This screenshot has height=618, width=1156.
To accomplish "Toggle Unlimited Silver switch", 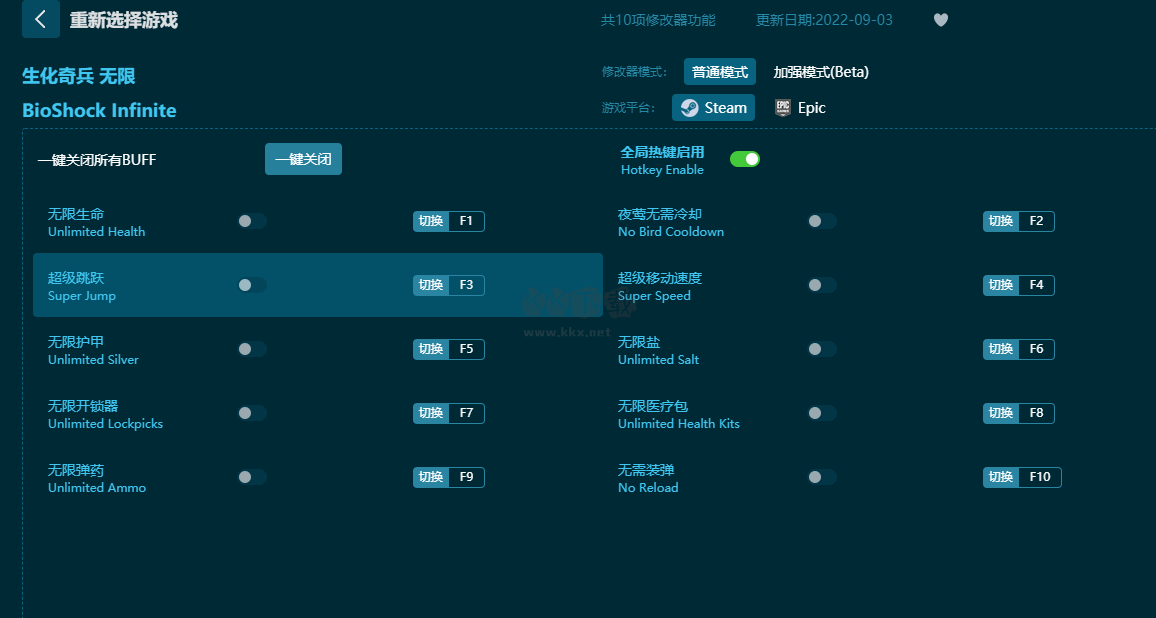I will pos(251,350).
